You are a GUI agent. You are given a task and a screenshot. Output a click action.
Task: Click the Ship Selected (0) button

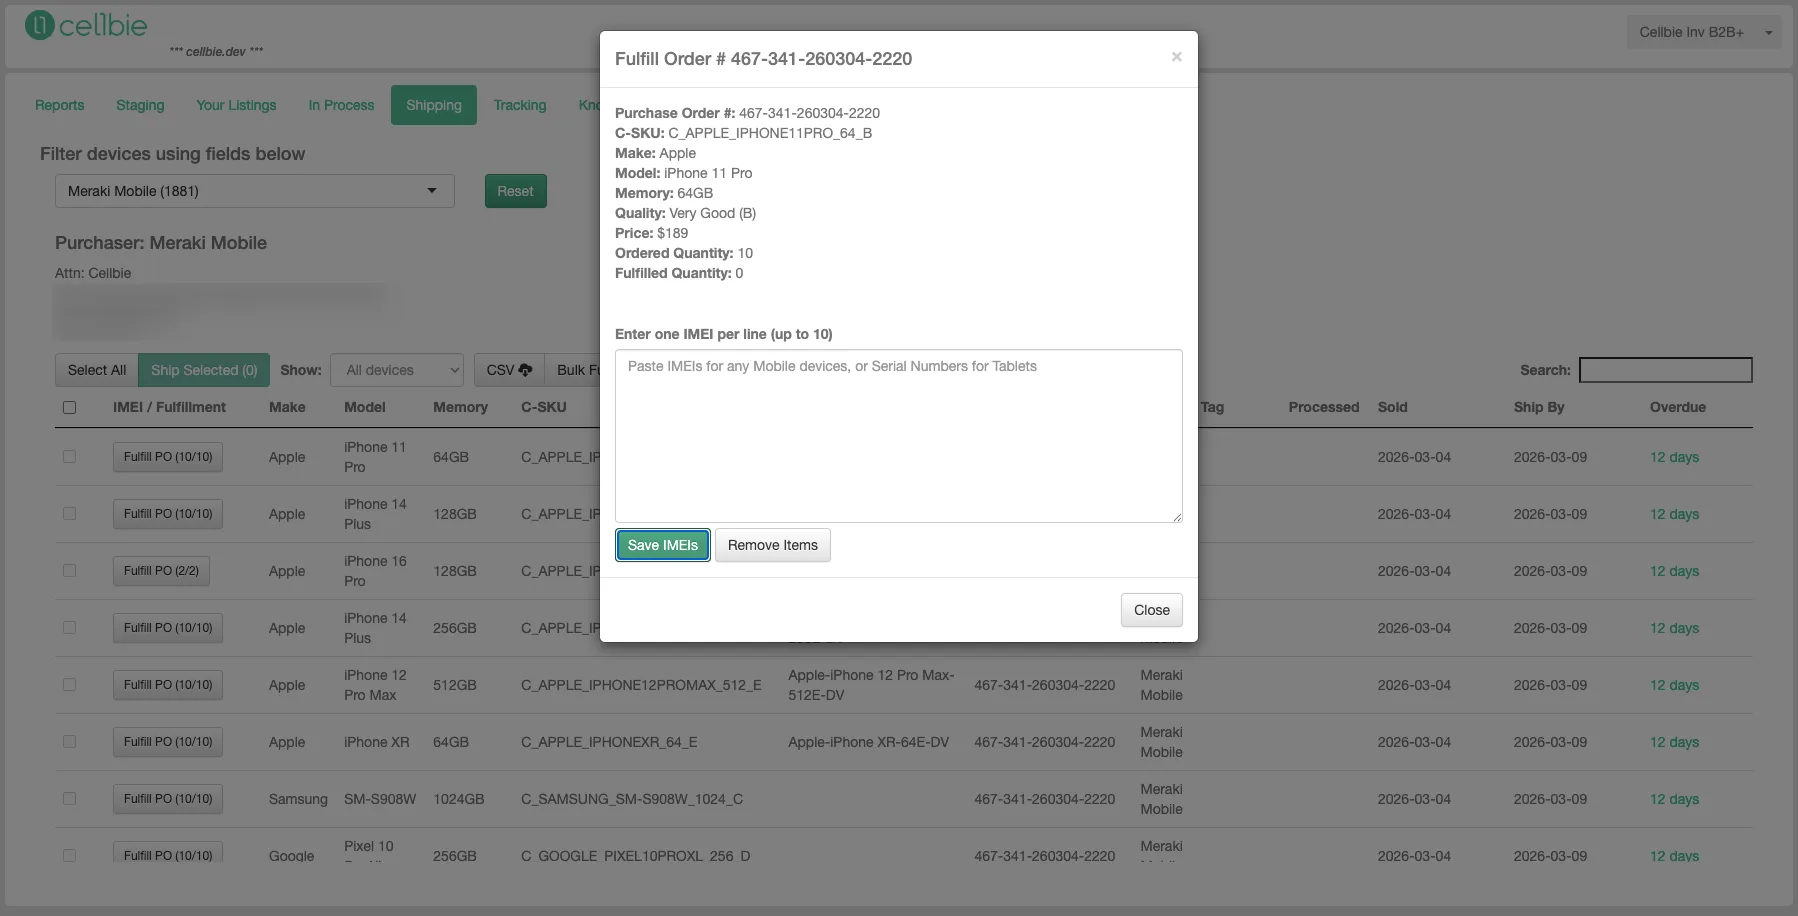tap(204, 370)
